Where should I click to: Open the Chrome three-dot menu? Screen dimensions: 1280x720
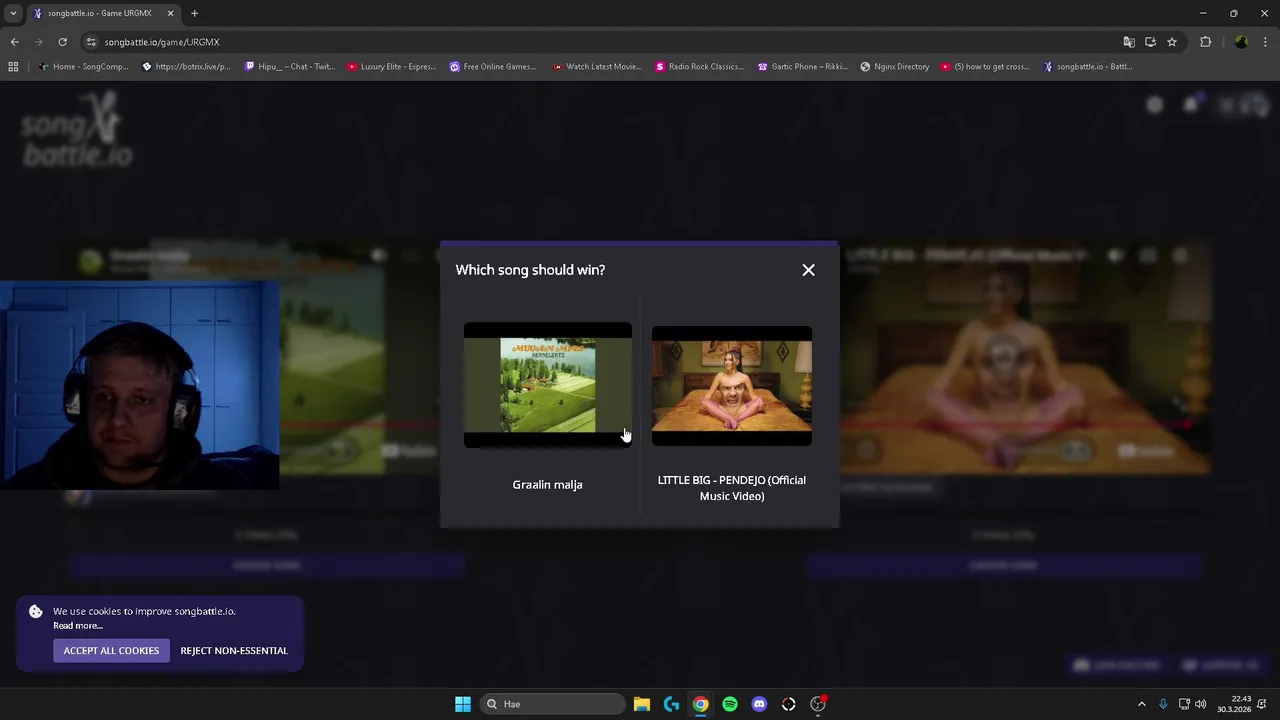pyautogui.click(x=1266, y=42)
